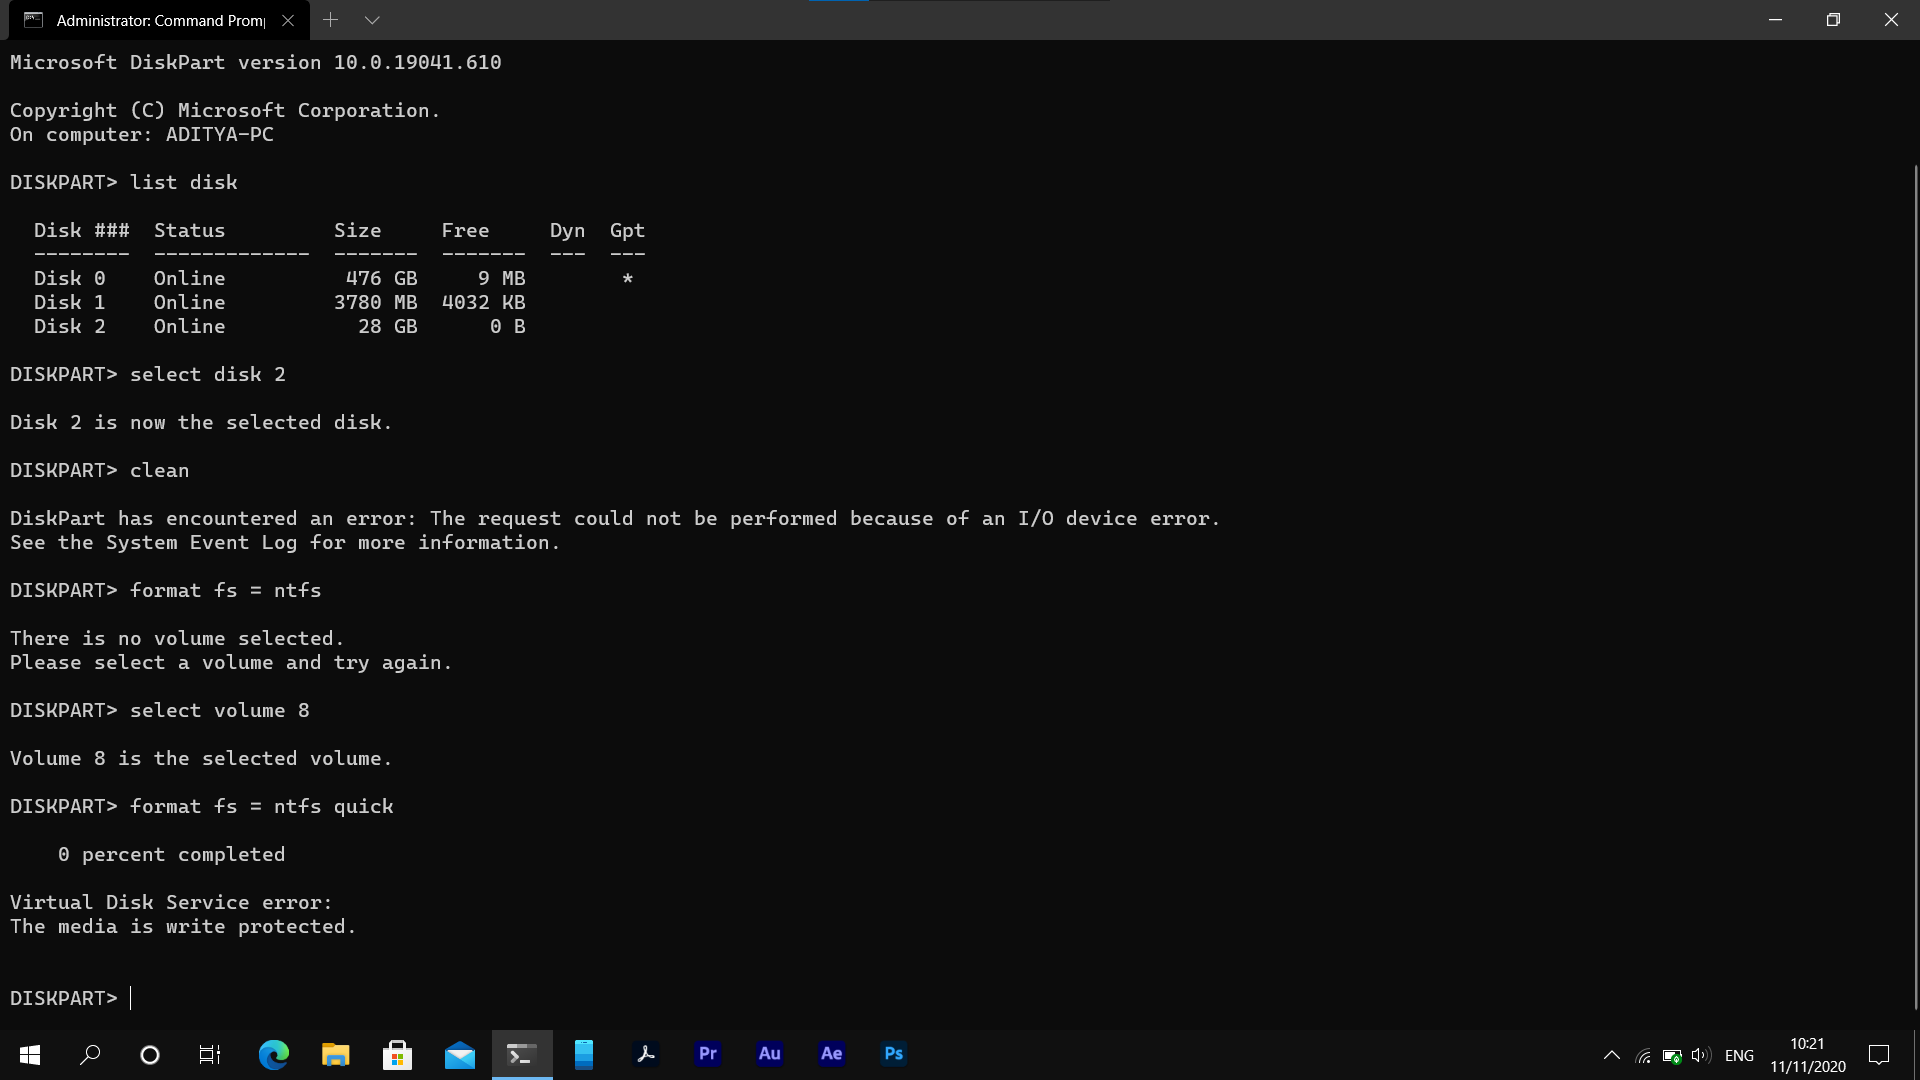Viewport: 1920px width, 1080px height.
Task: Switch input language ENG indicator
Action: tap(1740, 1055)
